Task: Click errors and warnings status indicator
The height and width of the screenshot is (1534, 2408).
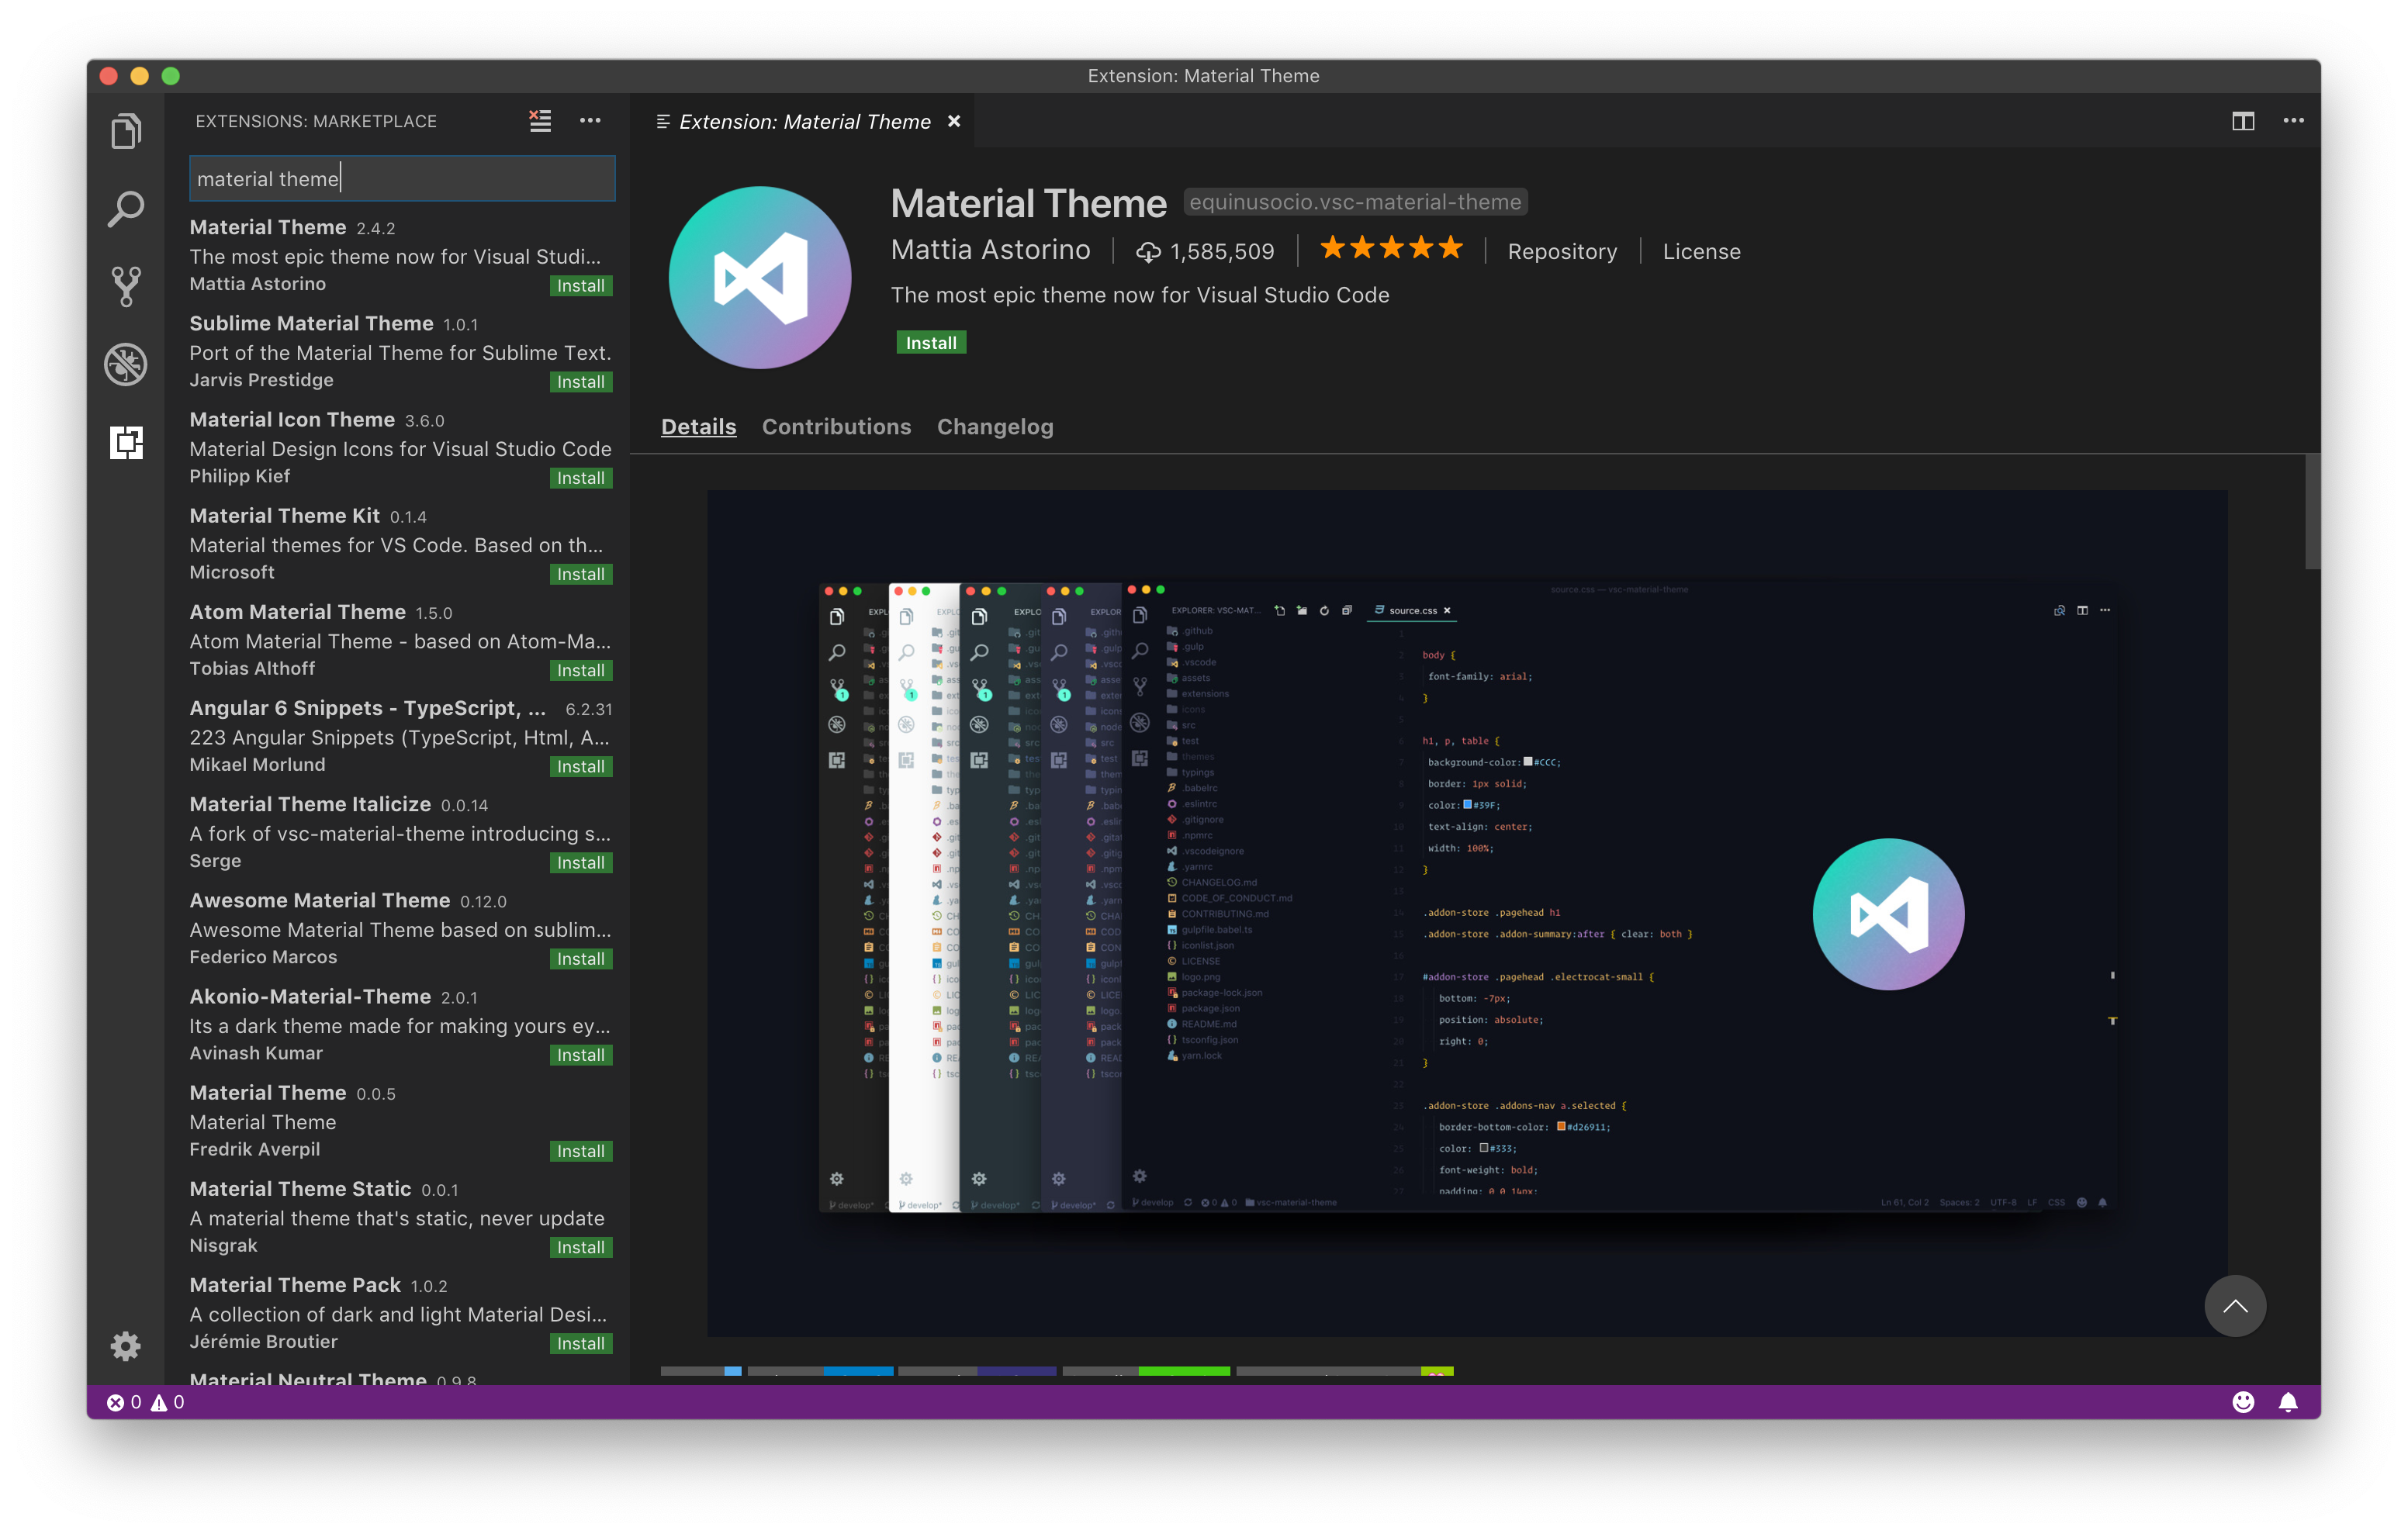Action: (146, 1402)
